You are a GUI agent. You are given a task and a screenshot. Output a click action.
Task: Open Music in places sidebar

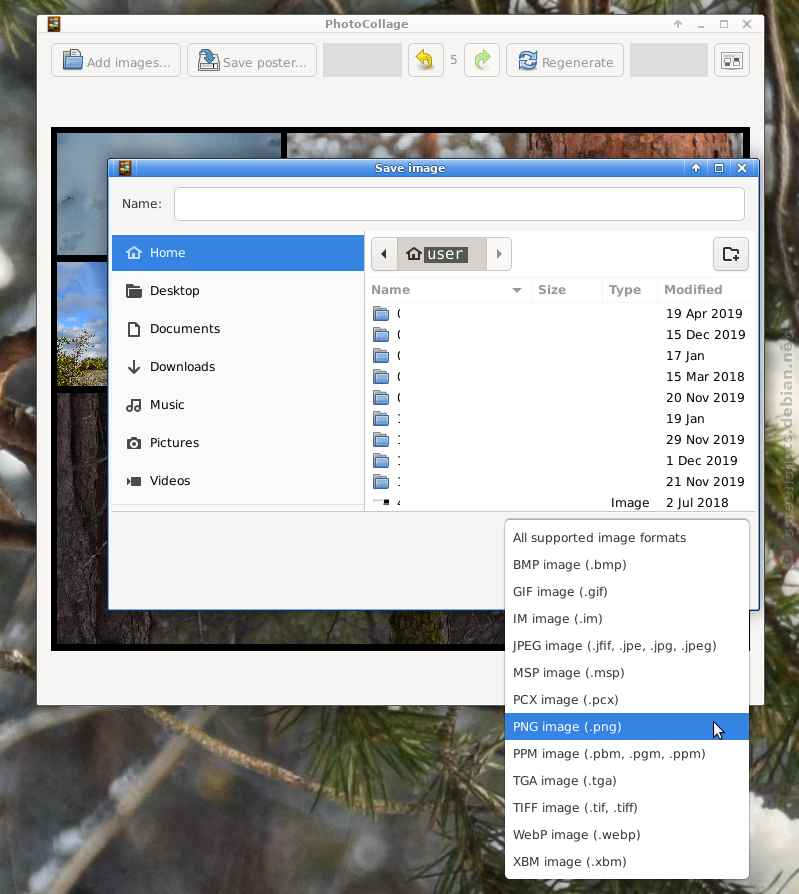pos(238,405)
